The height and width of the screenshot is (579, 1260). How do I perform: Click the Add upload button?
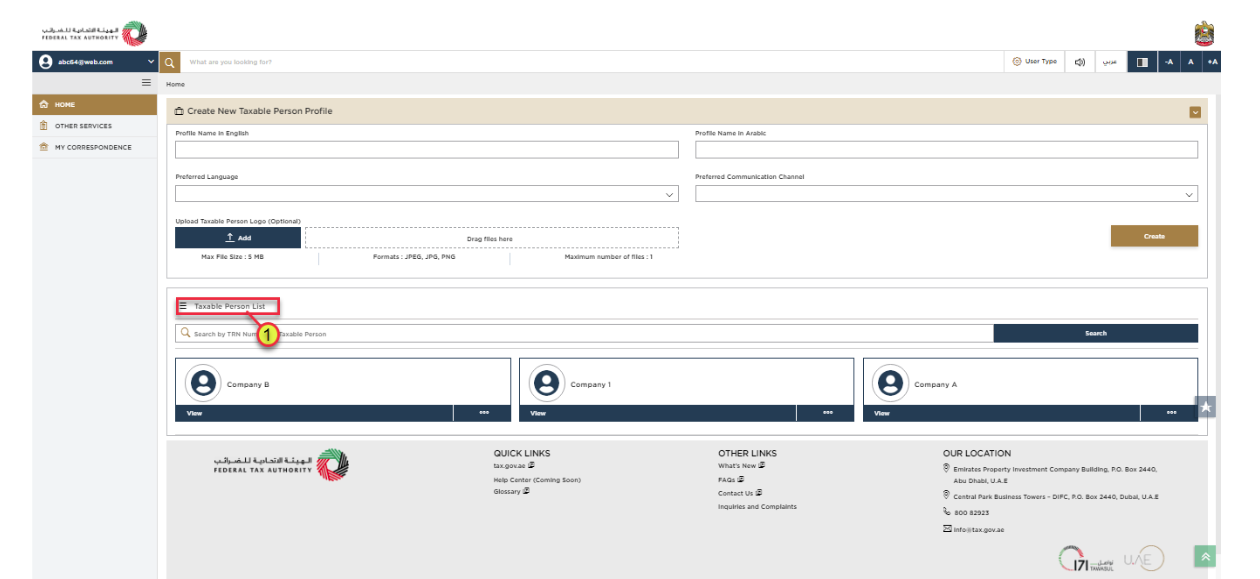(238, 238)
